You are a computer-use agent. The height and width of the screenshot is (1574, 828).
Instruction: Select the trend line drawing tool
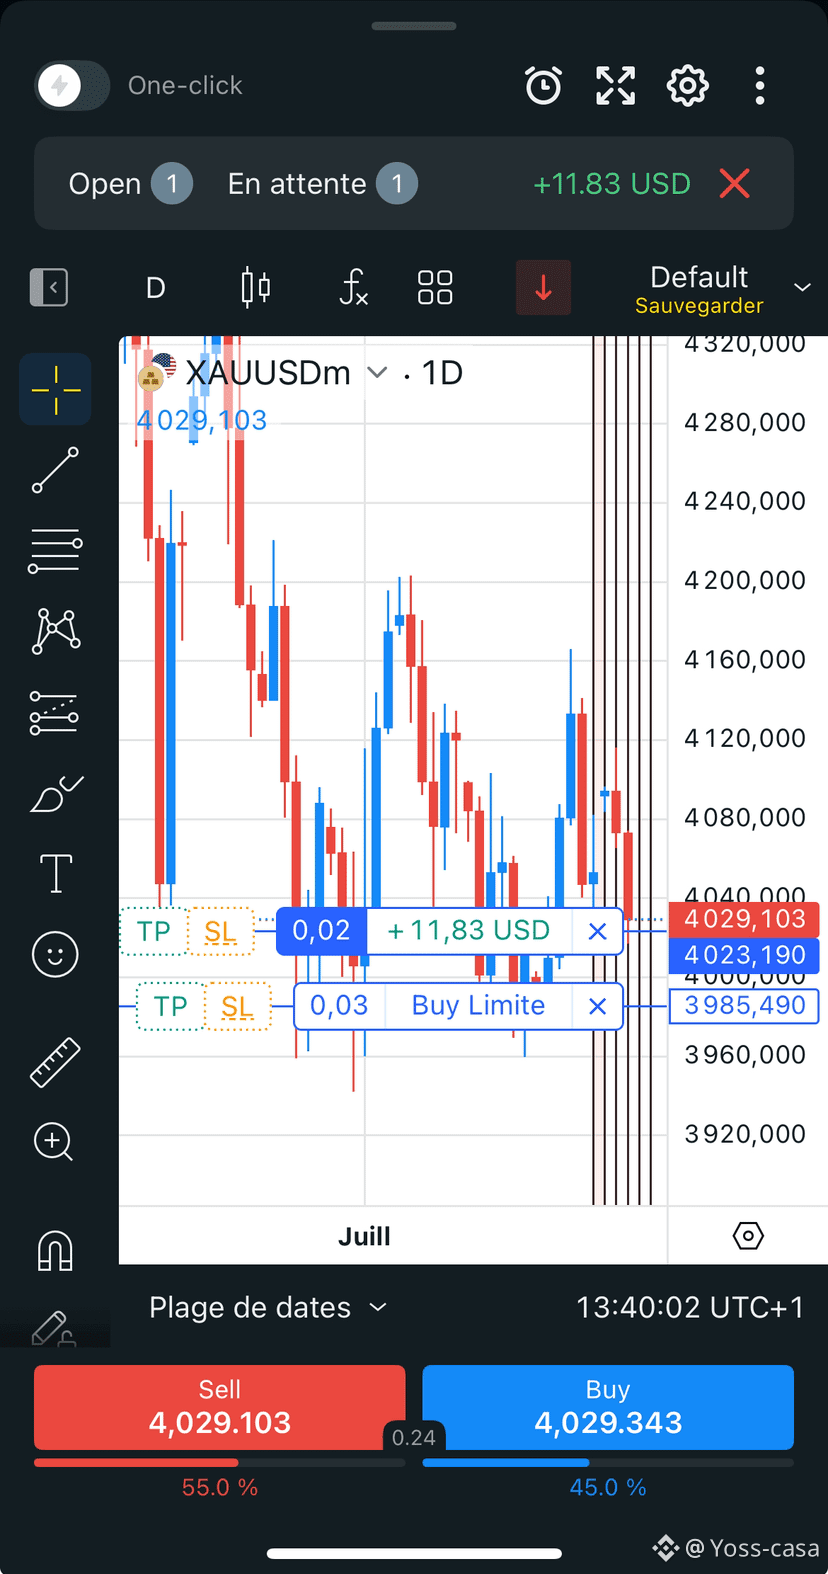[x=56, y=470]
